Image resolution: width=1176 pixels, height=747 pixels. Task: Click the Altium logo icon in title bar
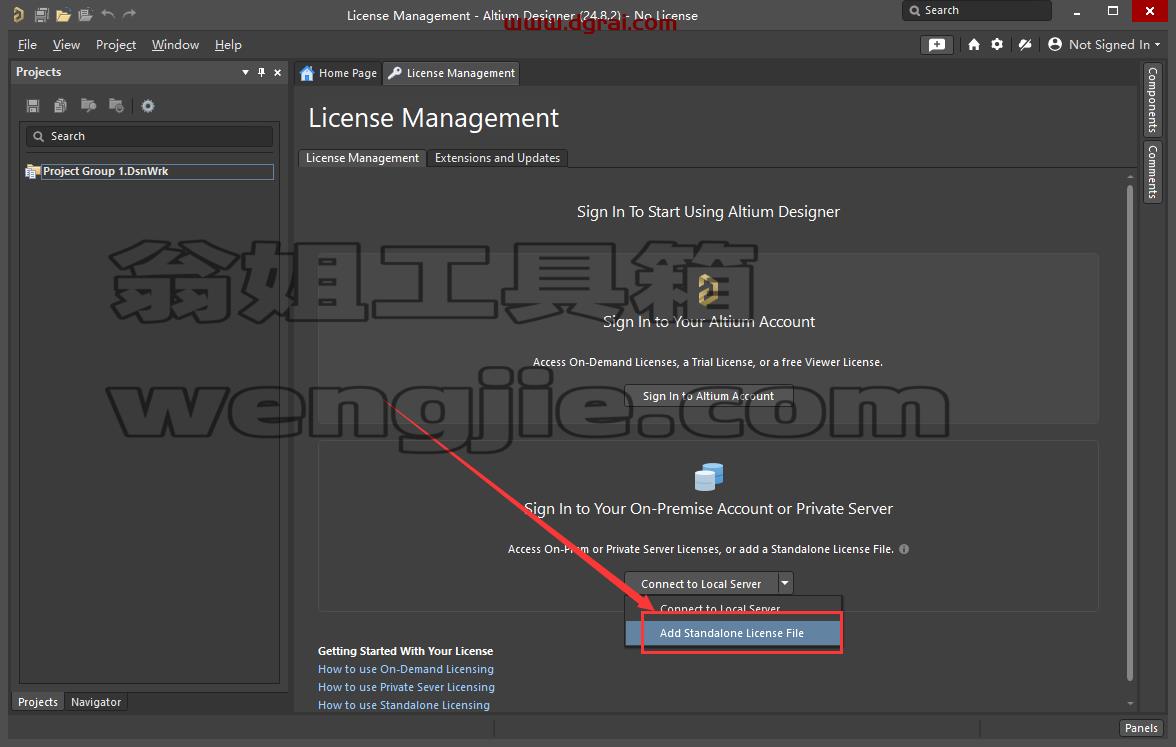[19, 14]
